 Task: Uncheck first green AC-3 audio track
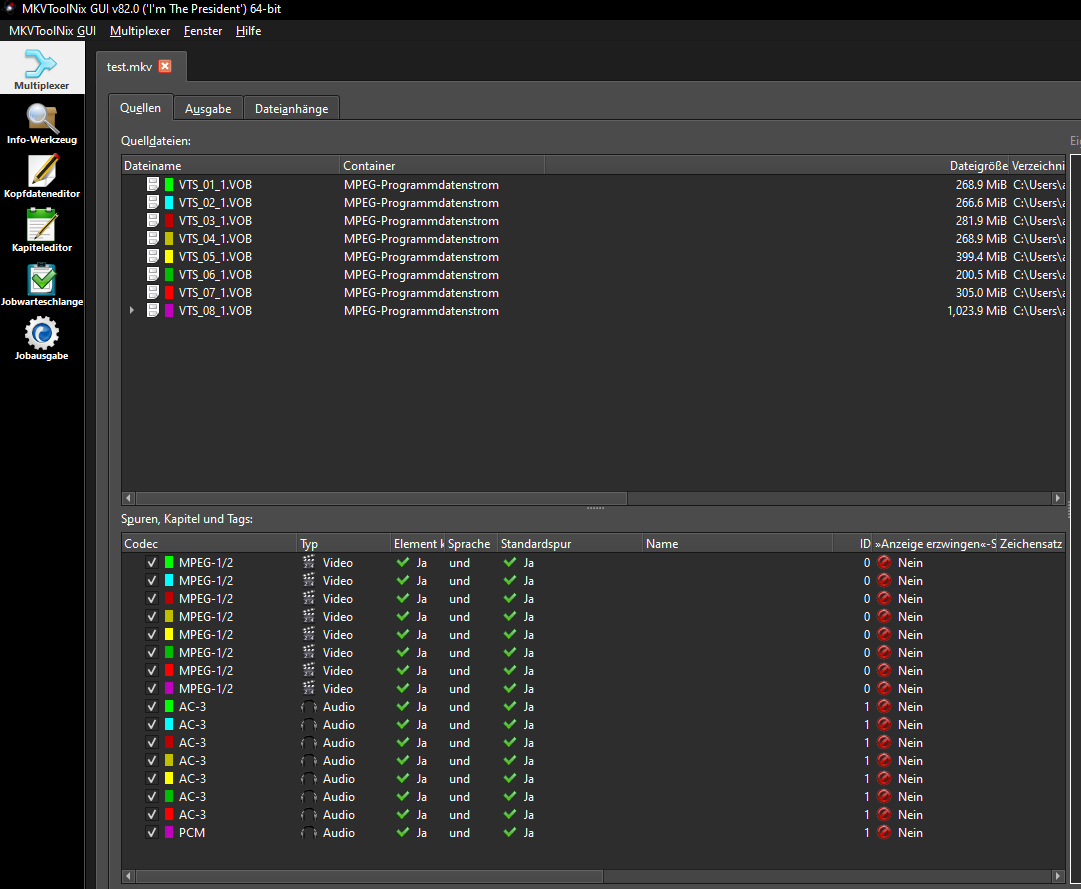tap(152, 706)
